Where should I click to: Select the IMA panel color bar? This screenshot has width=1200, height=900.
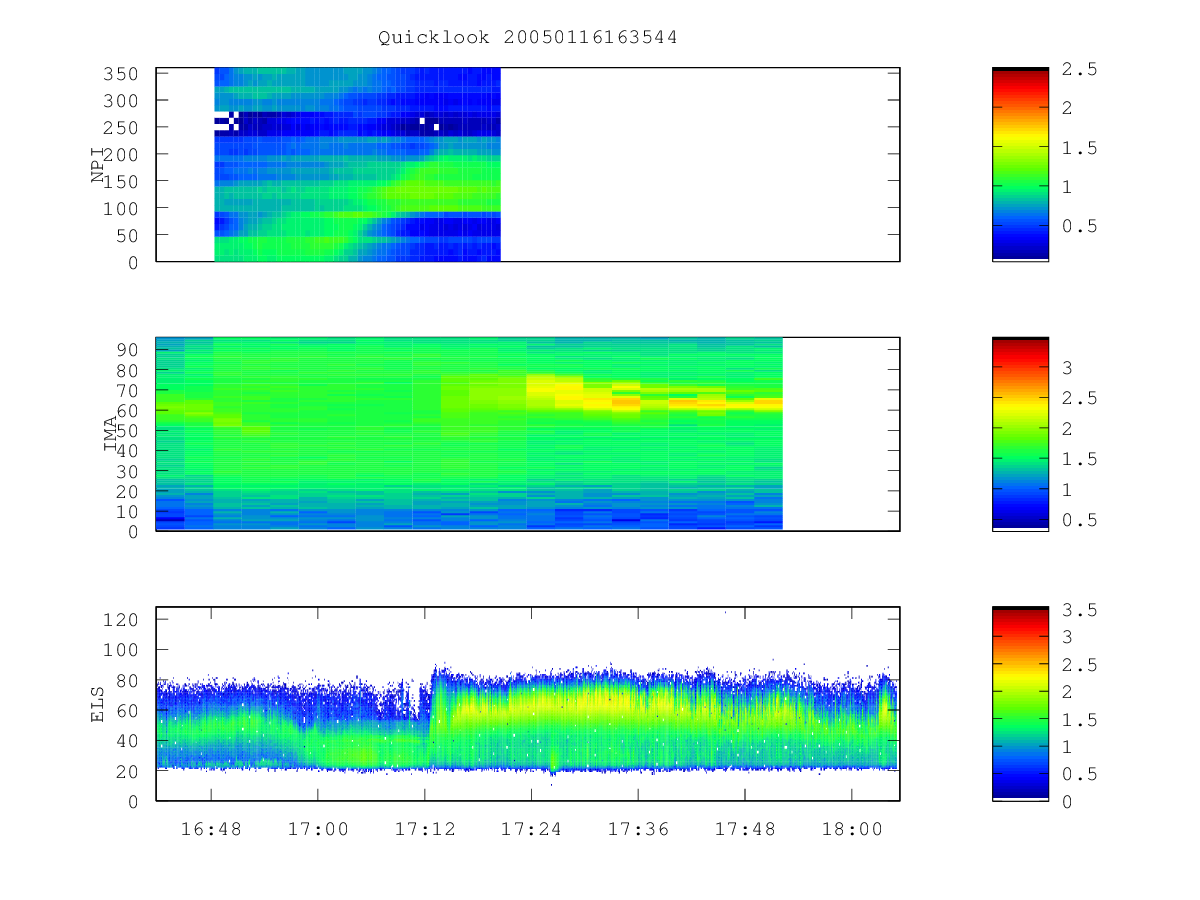coord(1020,434)
